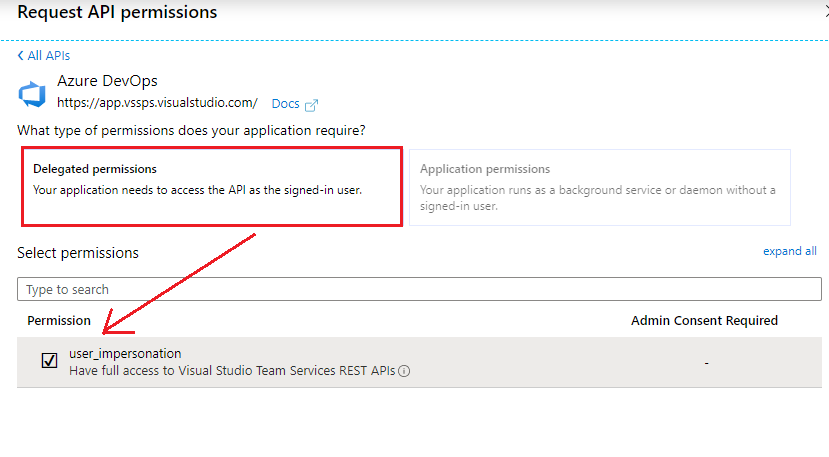Uncheck the user_impersonation permission checkbox

click(x=49, y=361)
